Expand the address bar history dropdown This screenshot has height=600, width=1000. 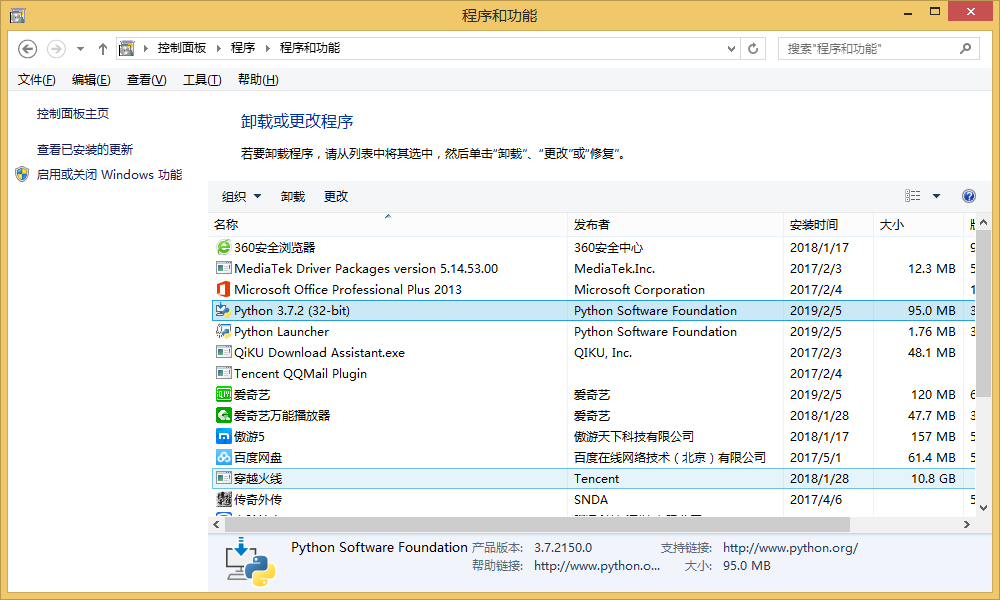[x=731, y=48]
